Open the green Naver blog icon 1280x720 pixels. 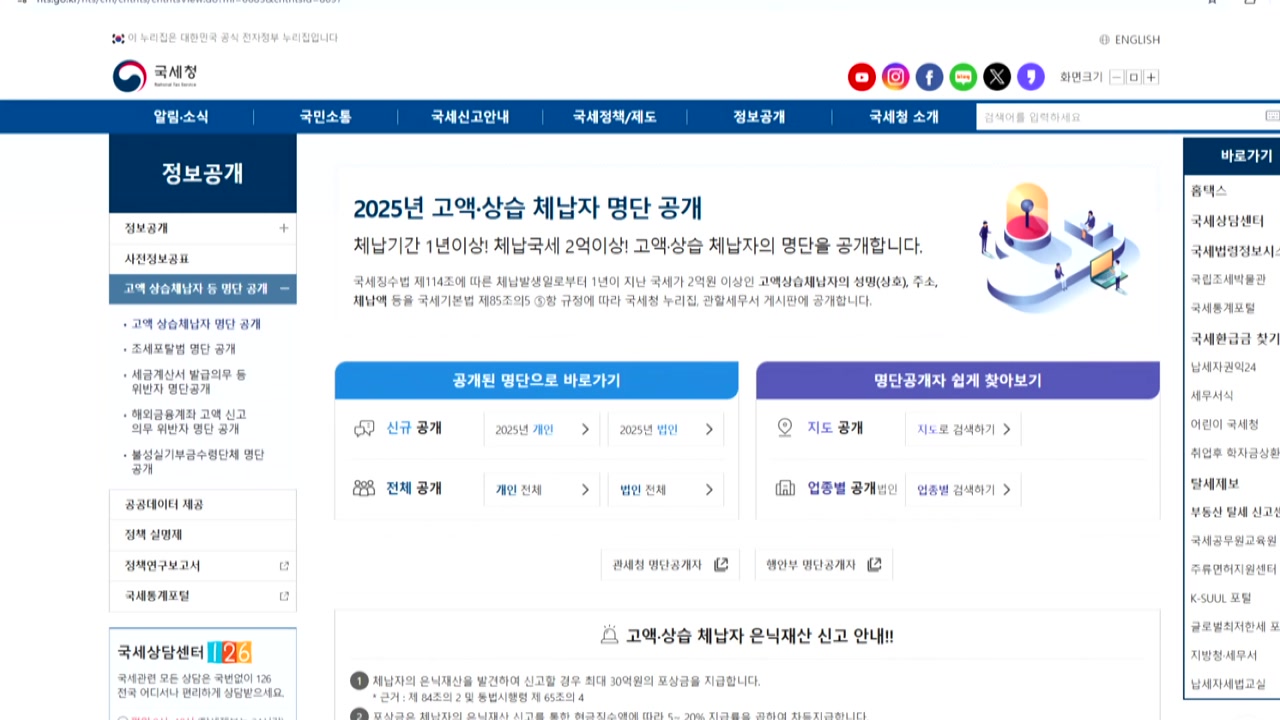point(963,77)
